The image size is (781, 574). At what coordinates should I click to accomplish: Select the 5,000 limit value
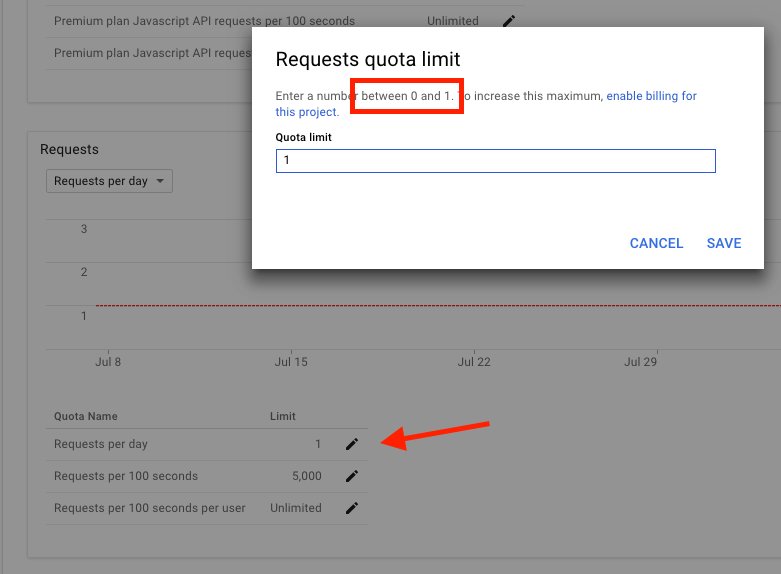point(307,476)
